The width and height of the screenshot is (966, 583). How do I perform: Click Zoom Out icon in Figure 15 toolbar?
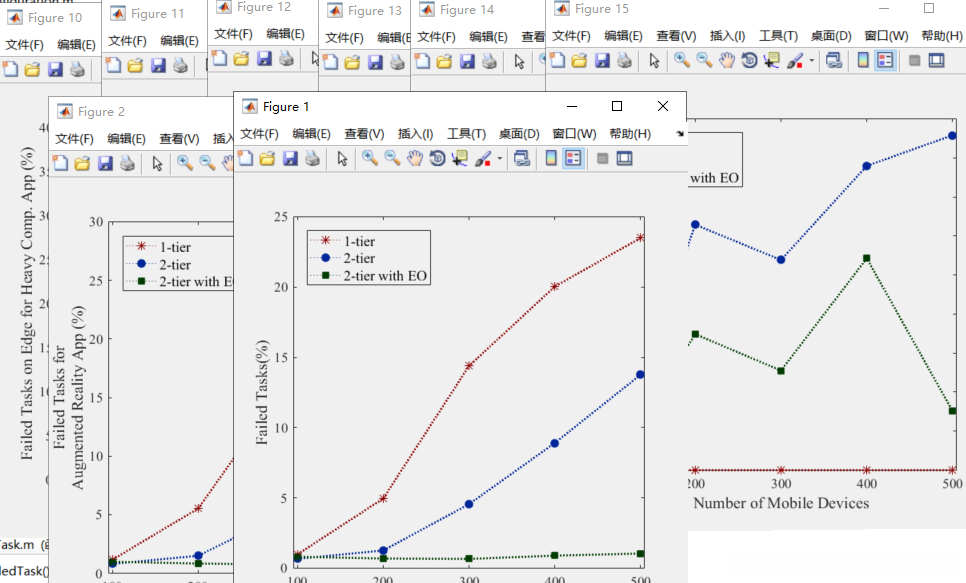click(x=704, y=60)
